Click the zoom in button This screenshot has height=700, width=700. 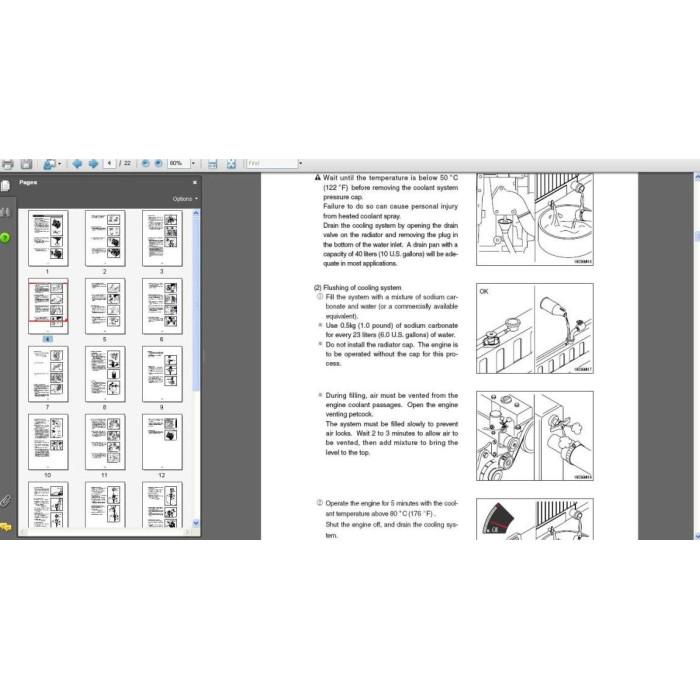tap(158, 163)
